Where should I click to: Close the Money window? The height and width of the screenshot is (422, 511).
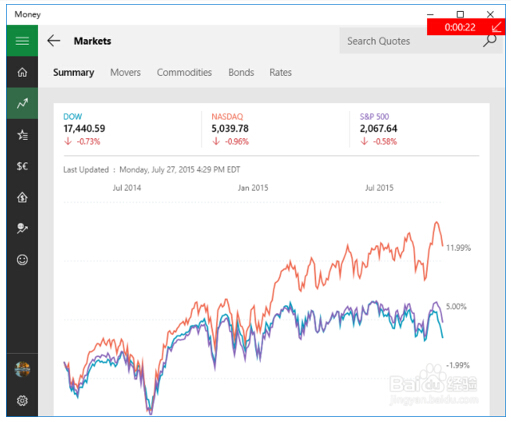click(490, 14)
